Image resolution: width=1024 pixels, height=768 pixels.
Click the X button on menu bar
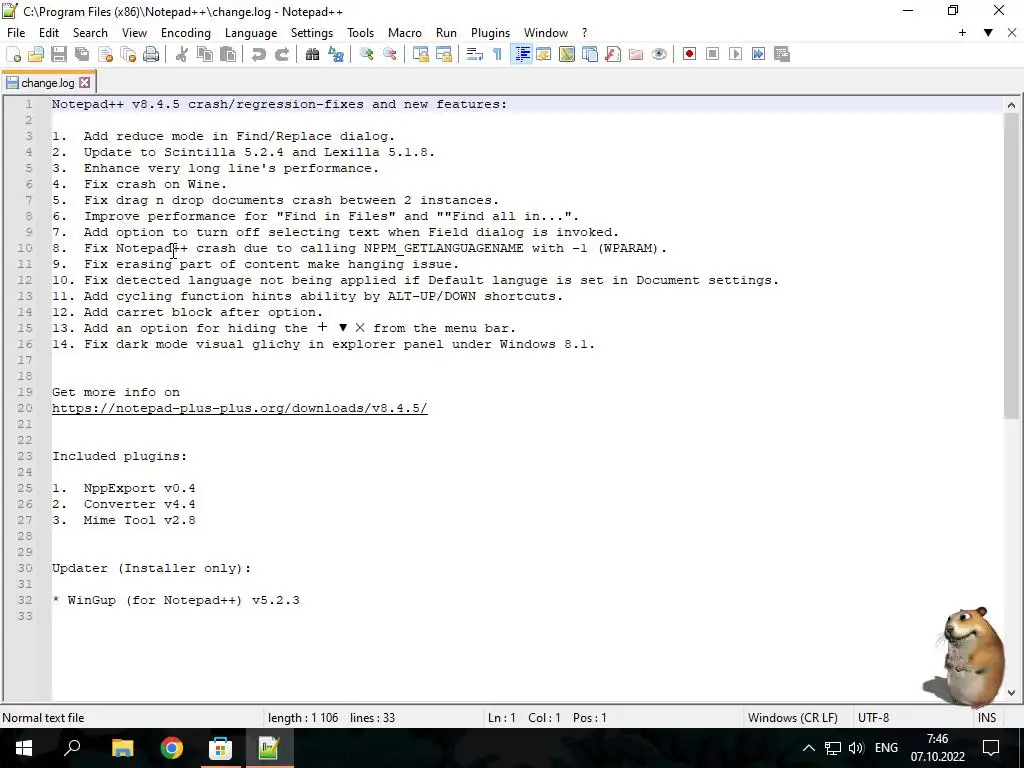click(x=1012, y=33)
